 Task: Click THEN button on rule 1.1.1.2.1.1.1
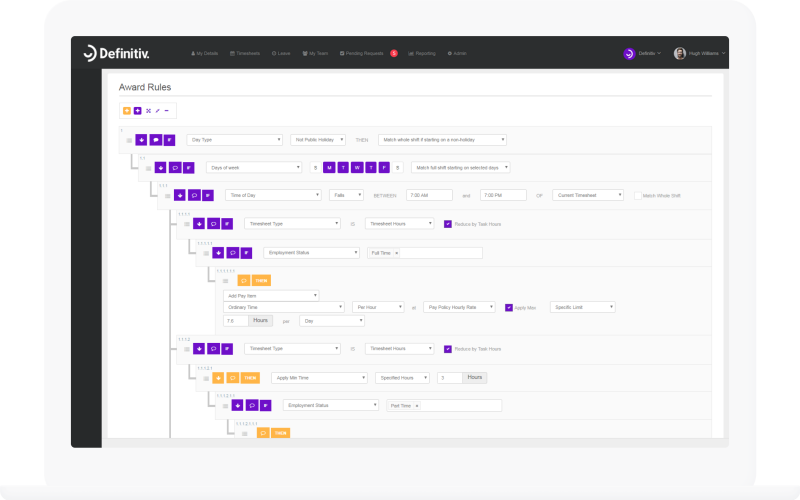281,433
